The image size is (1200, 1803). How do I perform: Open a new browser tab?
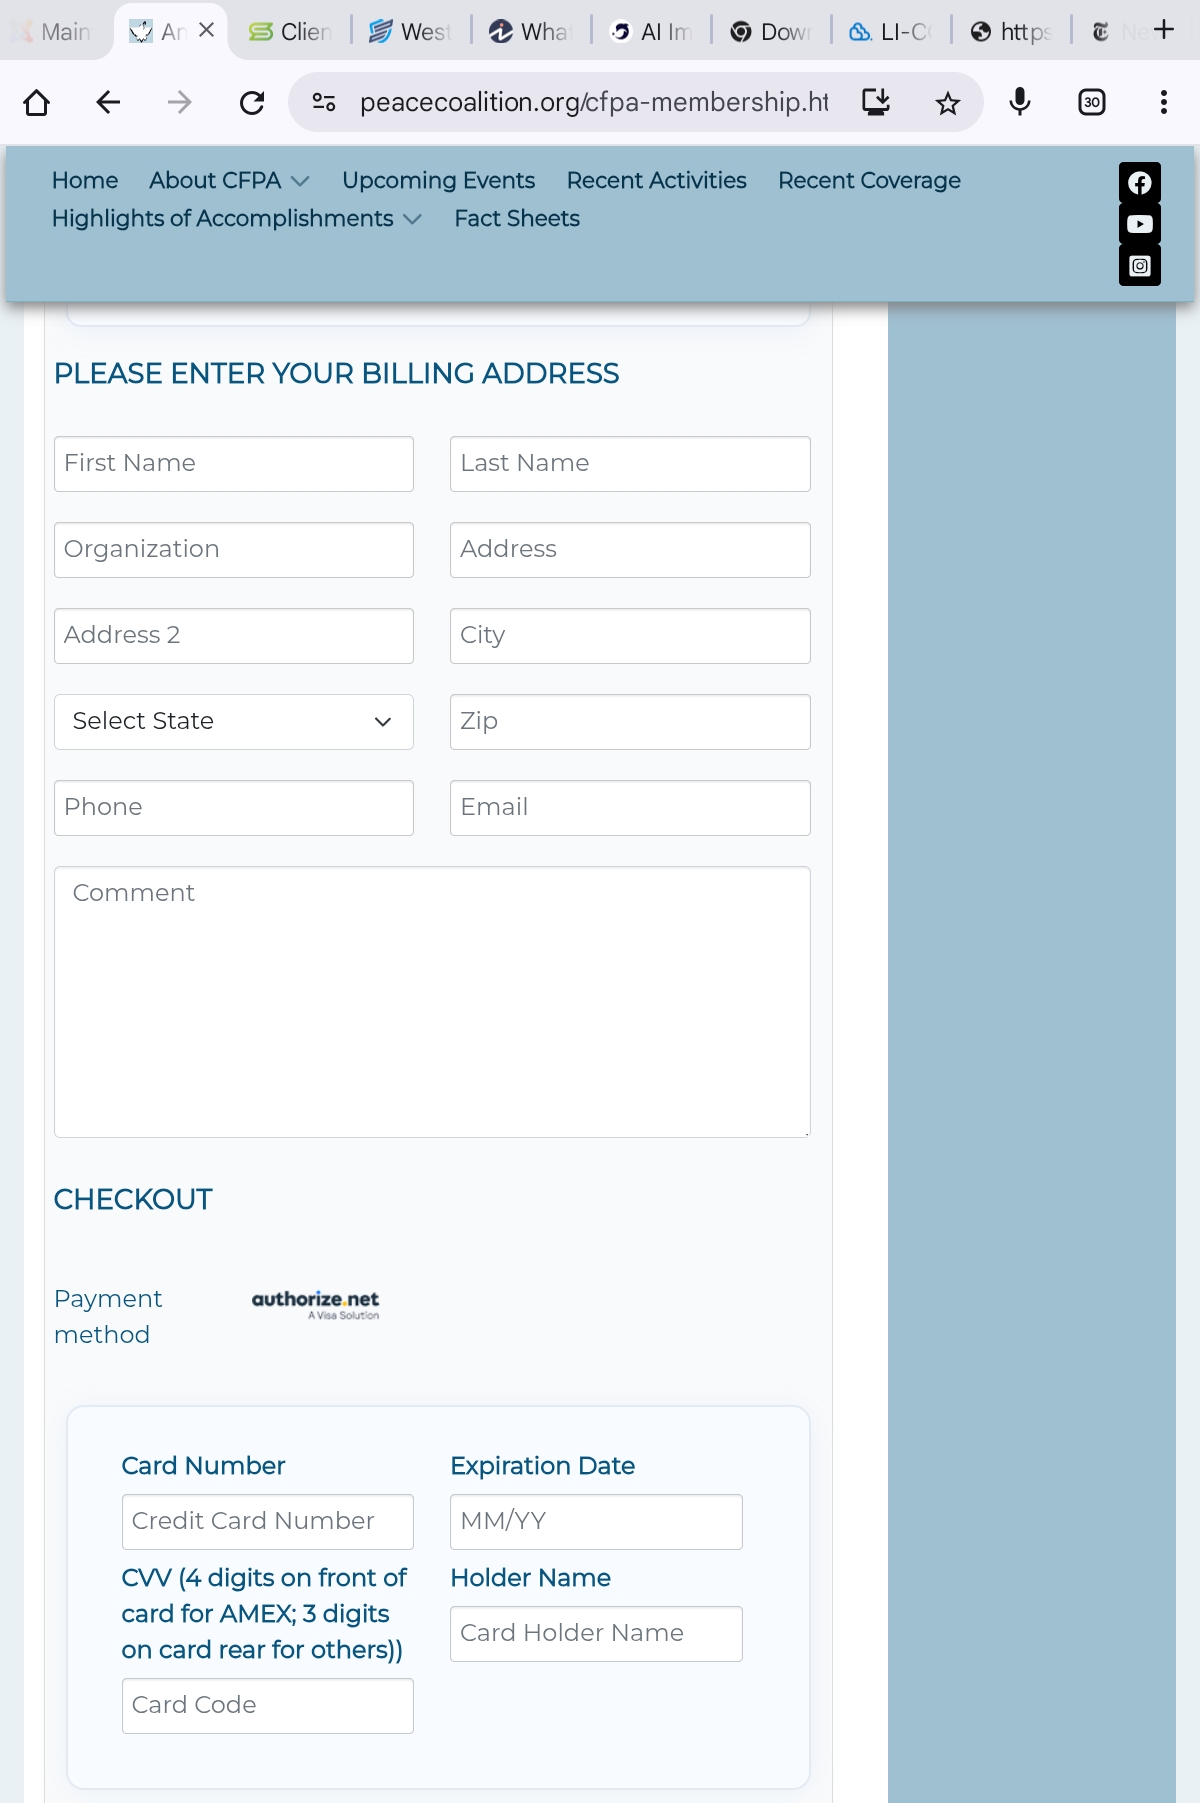pyautogui.click(x=1163, y=30)
